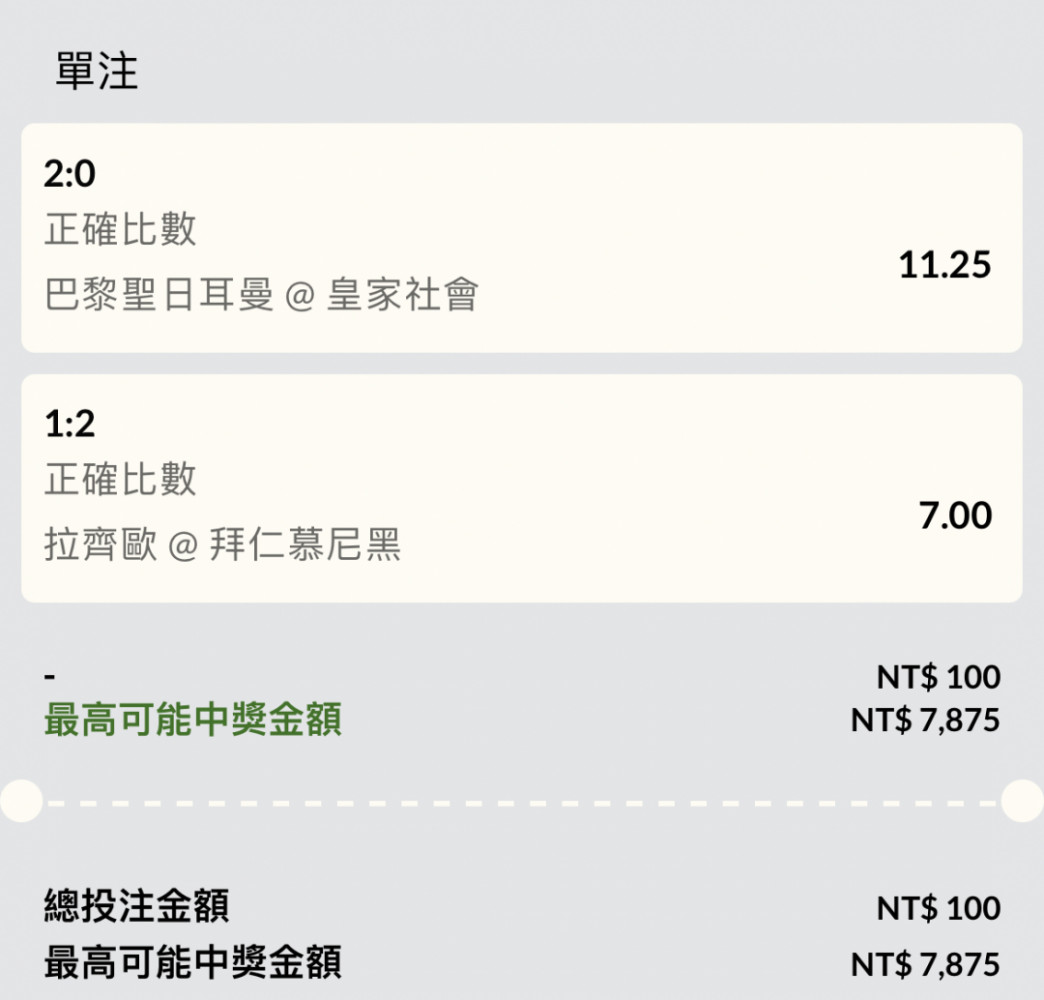Click the left notch circle of the divider

coord(21,801)
